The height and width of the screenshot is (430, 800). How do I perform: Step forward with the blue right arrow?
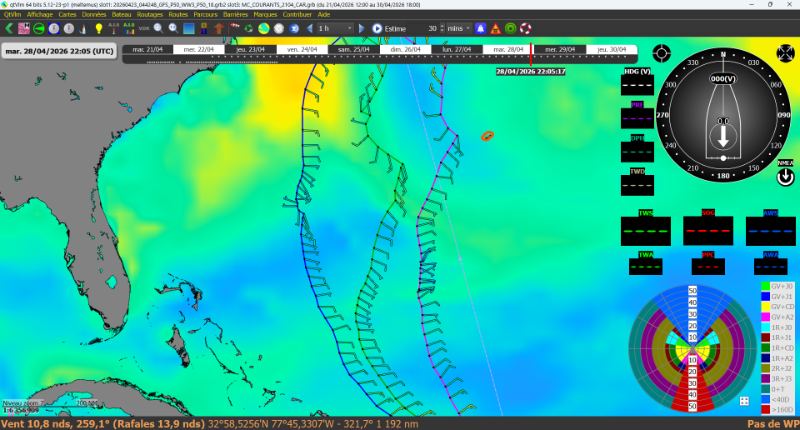pos(363,28)
